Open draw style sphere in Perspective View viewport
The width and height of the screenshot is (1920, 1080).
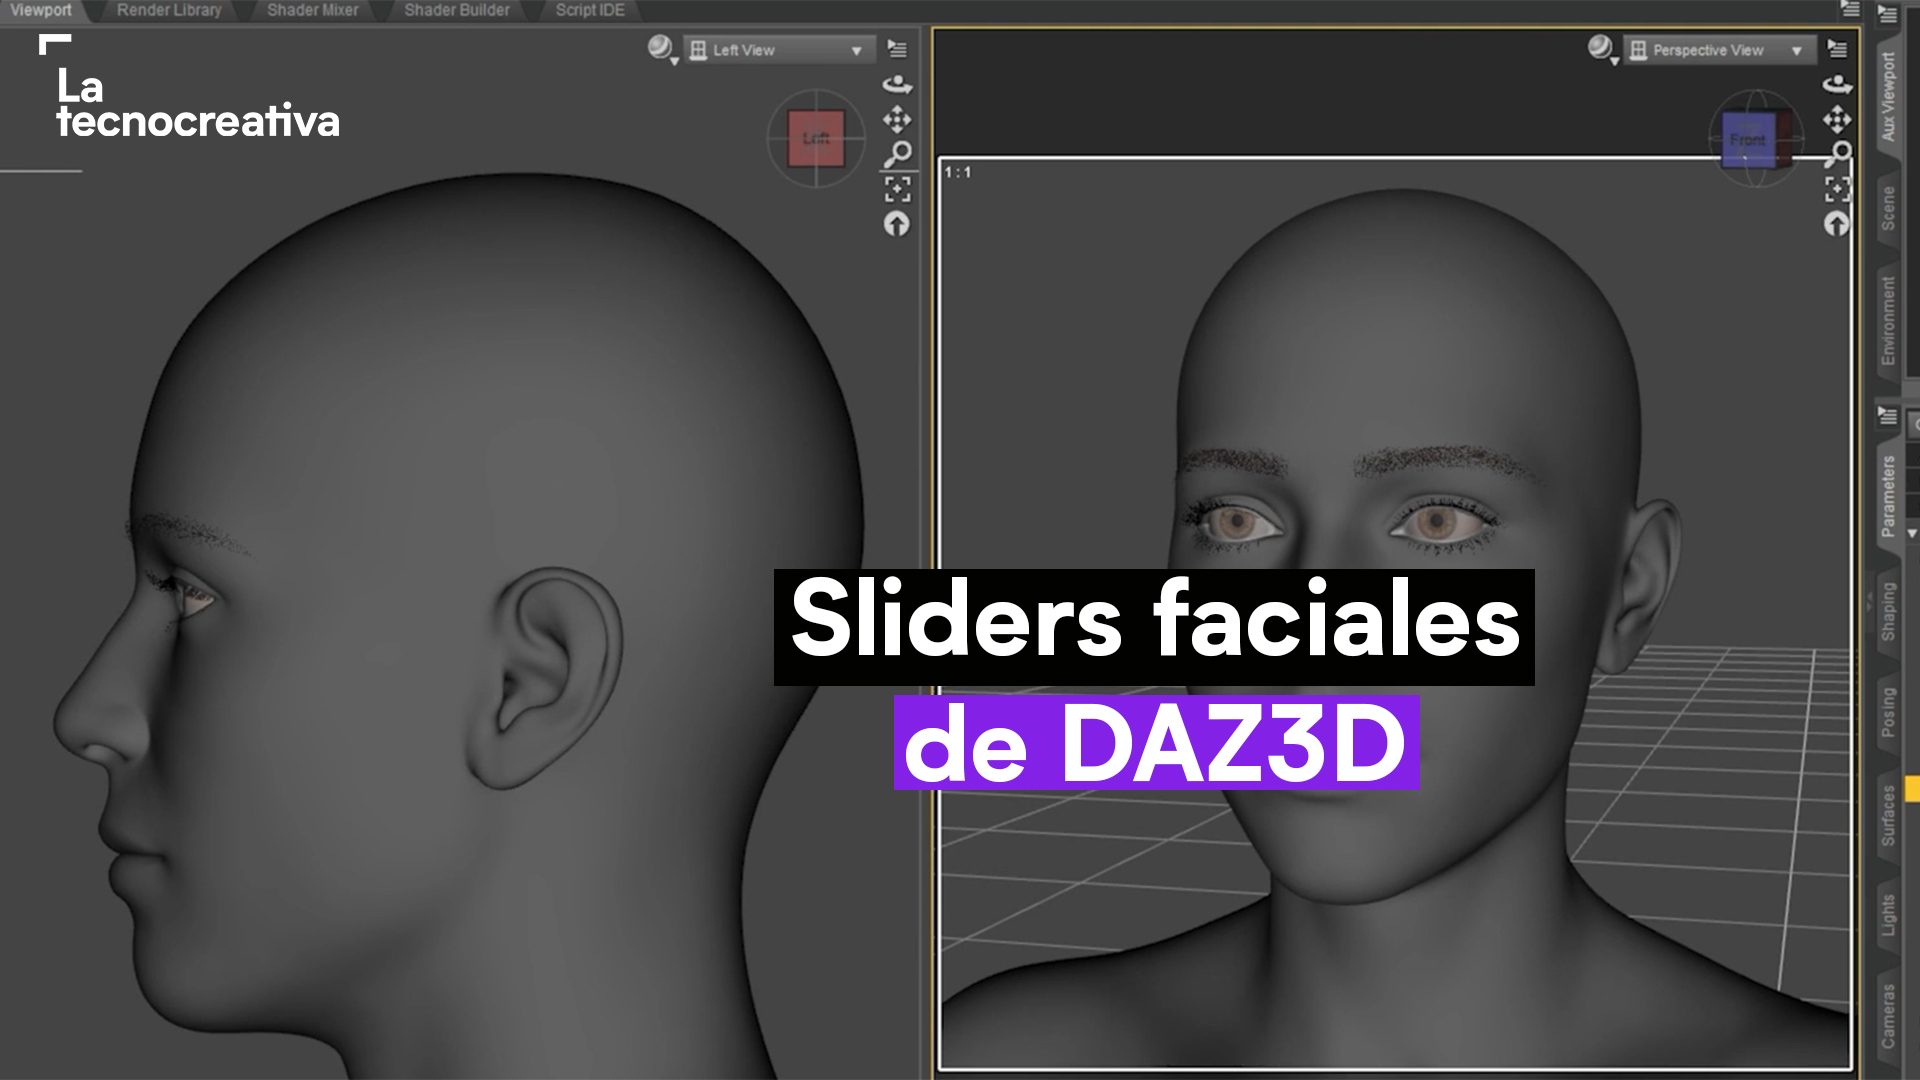click(x=1601, y=49)
